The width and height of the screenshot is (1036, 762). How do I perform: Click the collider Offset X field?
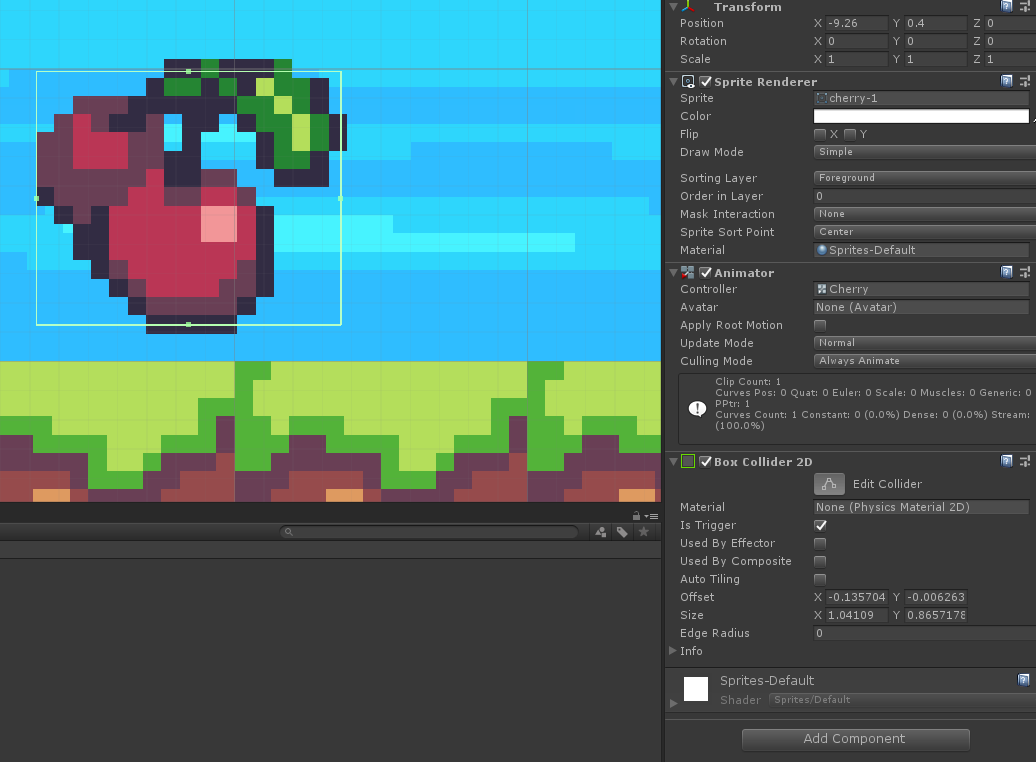[x=857, y=597]
